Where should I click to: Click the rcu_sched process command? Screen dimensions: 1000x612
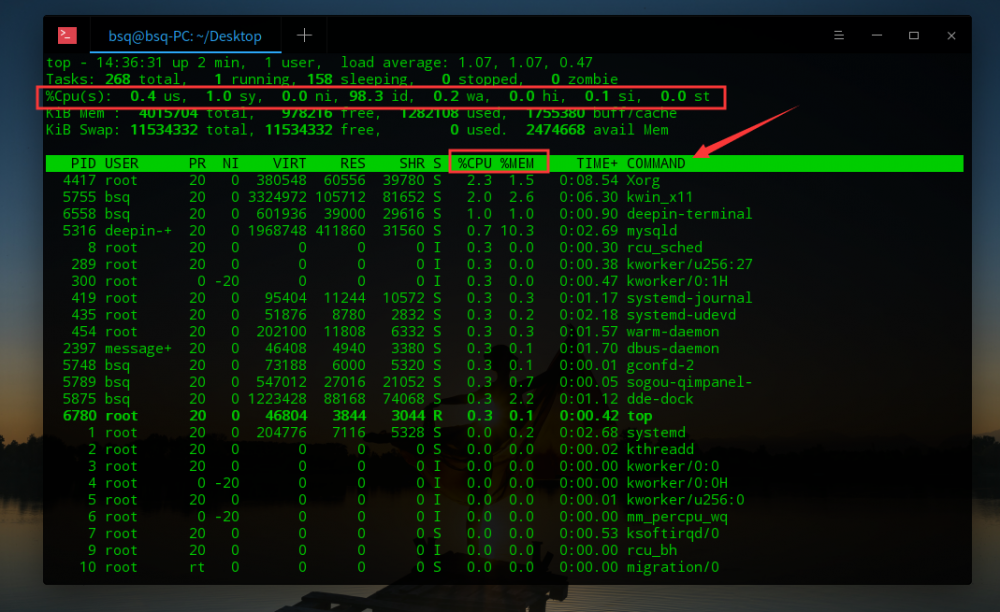[x=665, y=247]
